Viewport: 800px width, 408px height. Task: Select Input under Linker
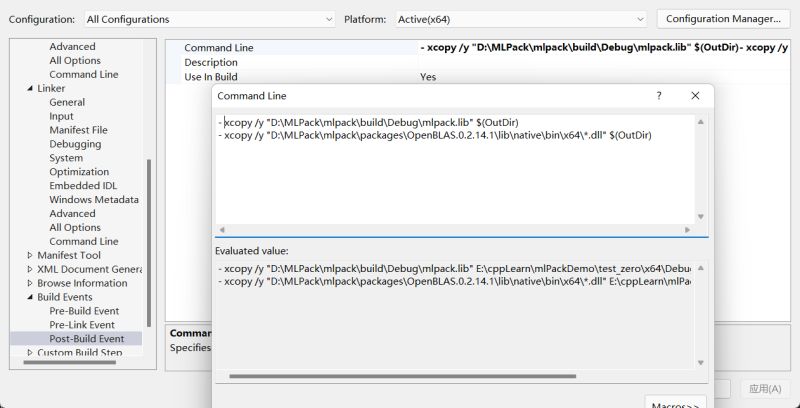point(61,116)
